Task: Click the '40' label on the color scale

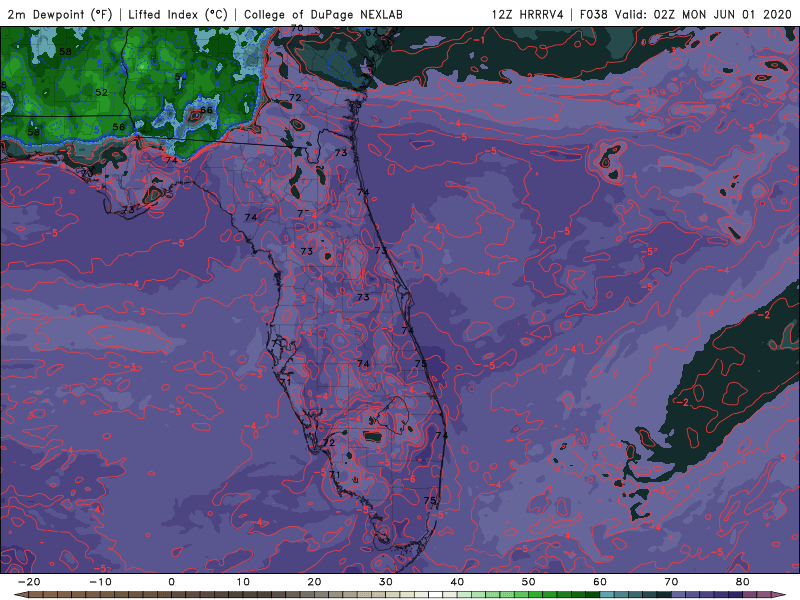Action: point(457,582)
